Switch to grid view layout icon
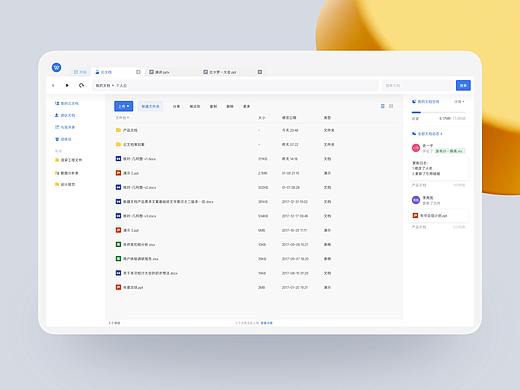The width and height of the screenshot is (520, 390). tap(391, 106)
